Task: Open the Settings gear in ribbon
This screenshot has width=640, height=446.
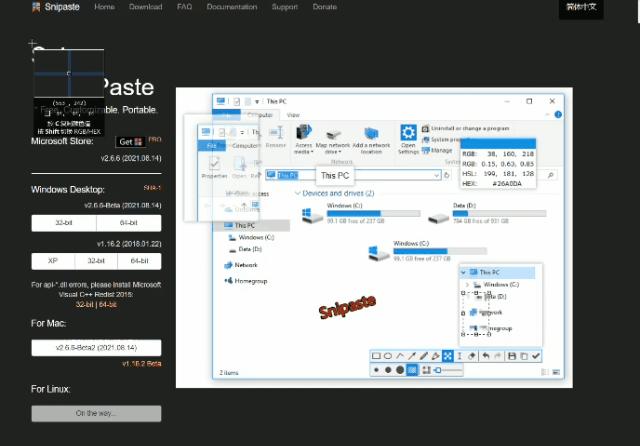Action: tap(408, 134)
